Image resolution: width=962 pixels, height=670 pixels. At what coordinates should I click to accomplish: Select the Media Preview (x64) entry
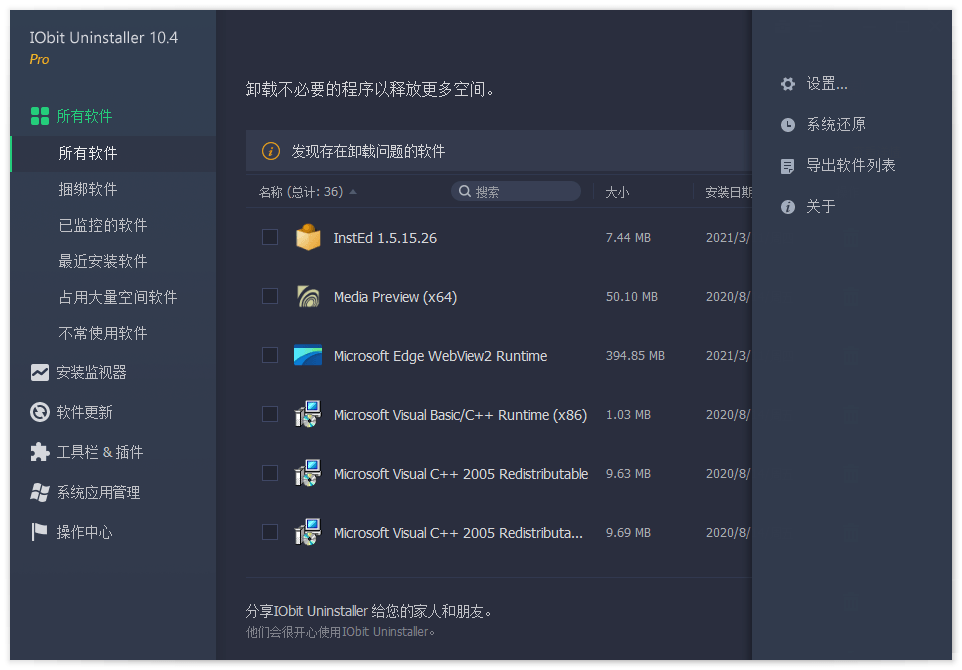(395, 297)
